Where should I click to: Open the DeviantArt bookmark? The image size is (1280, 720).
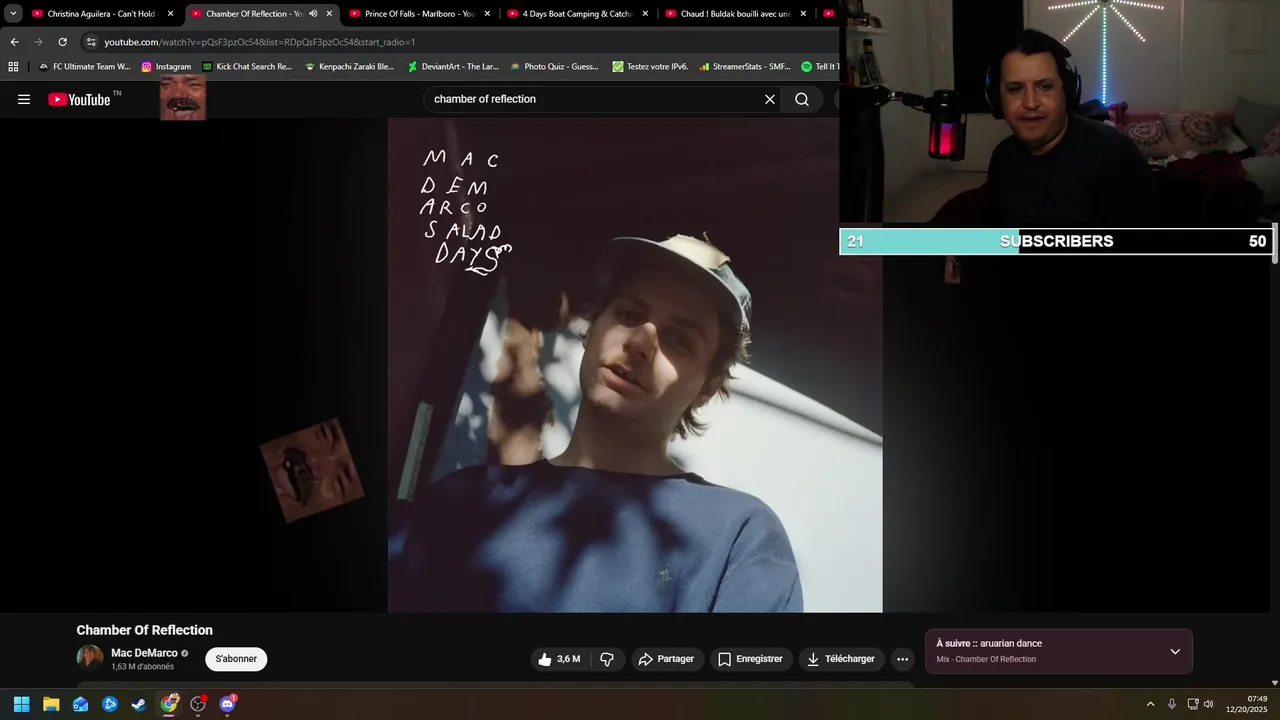453,66
